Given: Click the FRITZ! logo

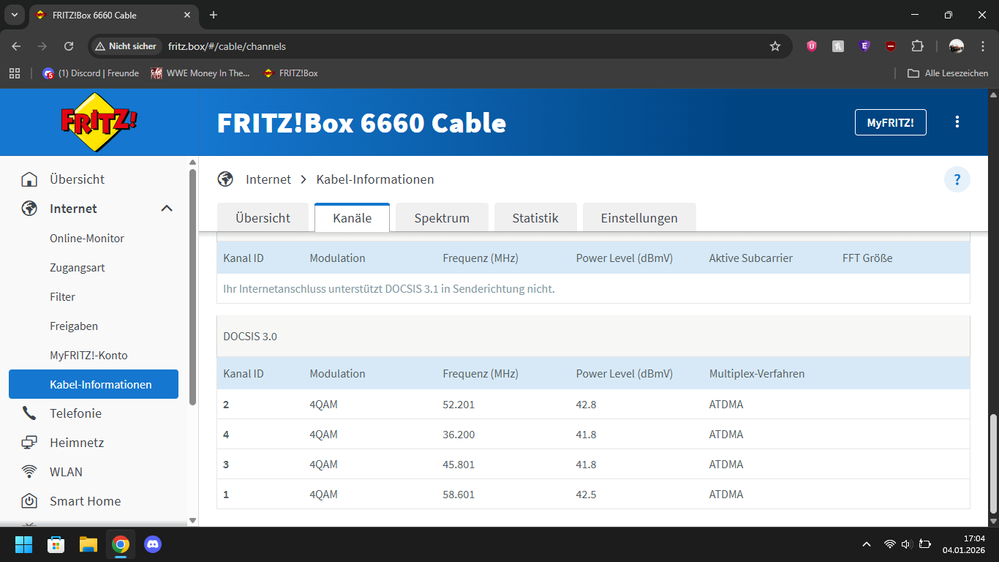Looking at the screenshot, I should 98,122.
